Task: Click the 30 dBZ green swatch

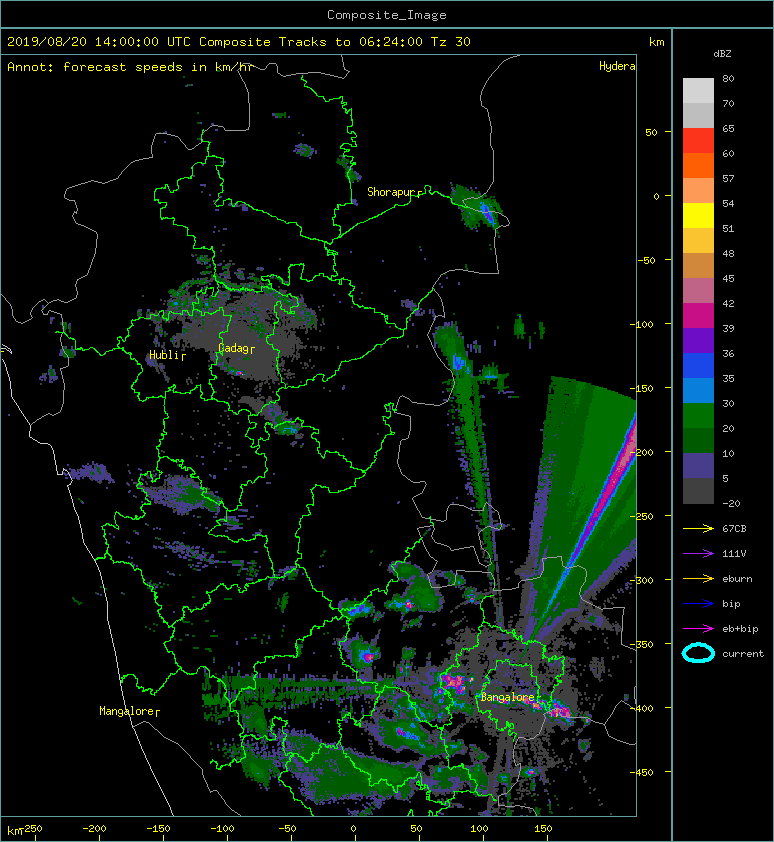Action: click(x=698, y=416)
